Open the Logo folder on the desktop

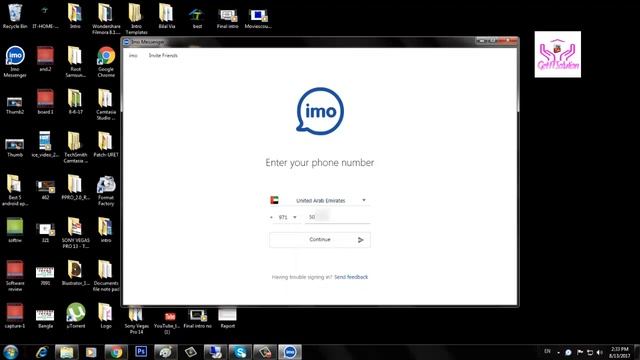tap(106, 315)
